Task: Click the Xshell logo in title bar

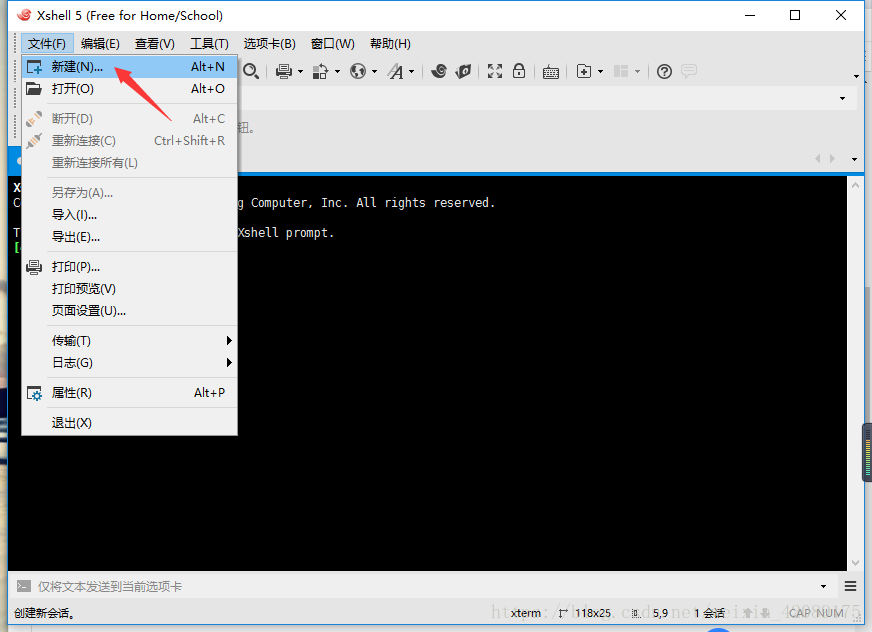Action: 24,15
